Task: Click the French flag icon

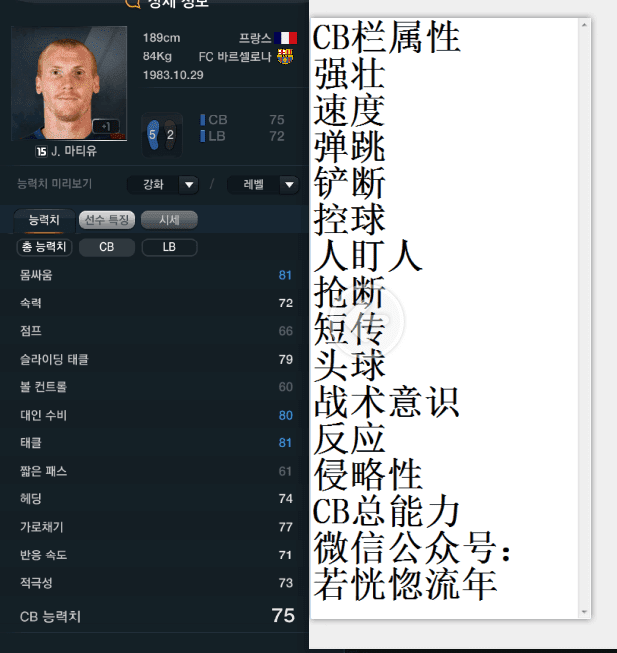Action: click(x=286, y=38)
